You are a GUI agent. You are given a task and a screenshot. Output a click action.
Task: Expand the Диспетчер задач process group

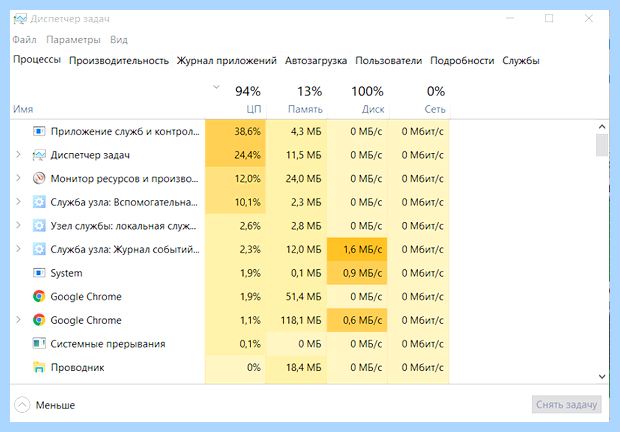[x=18, y=155]
